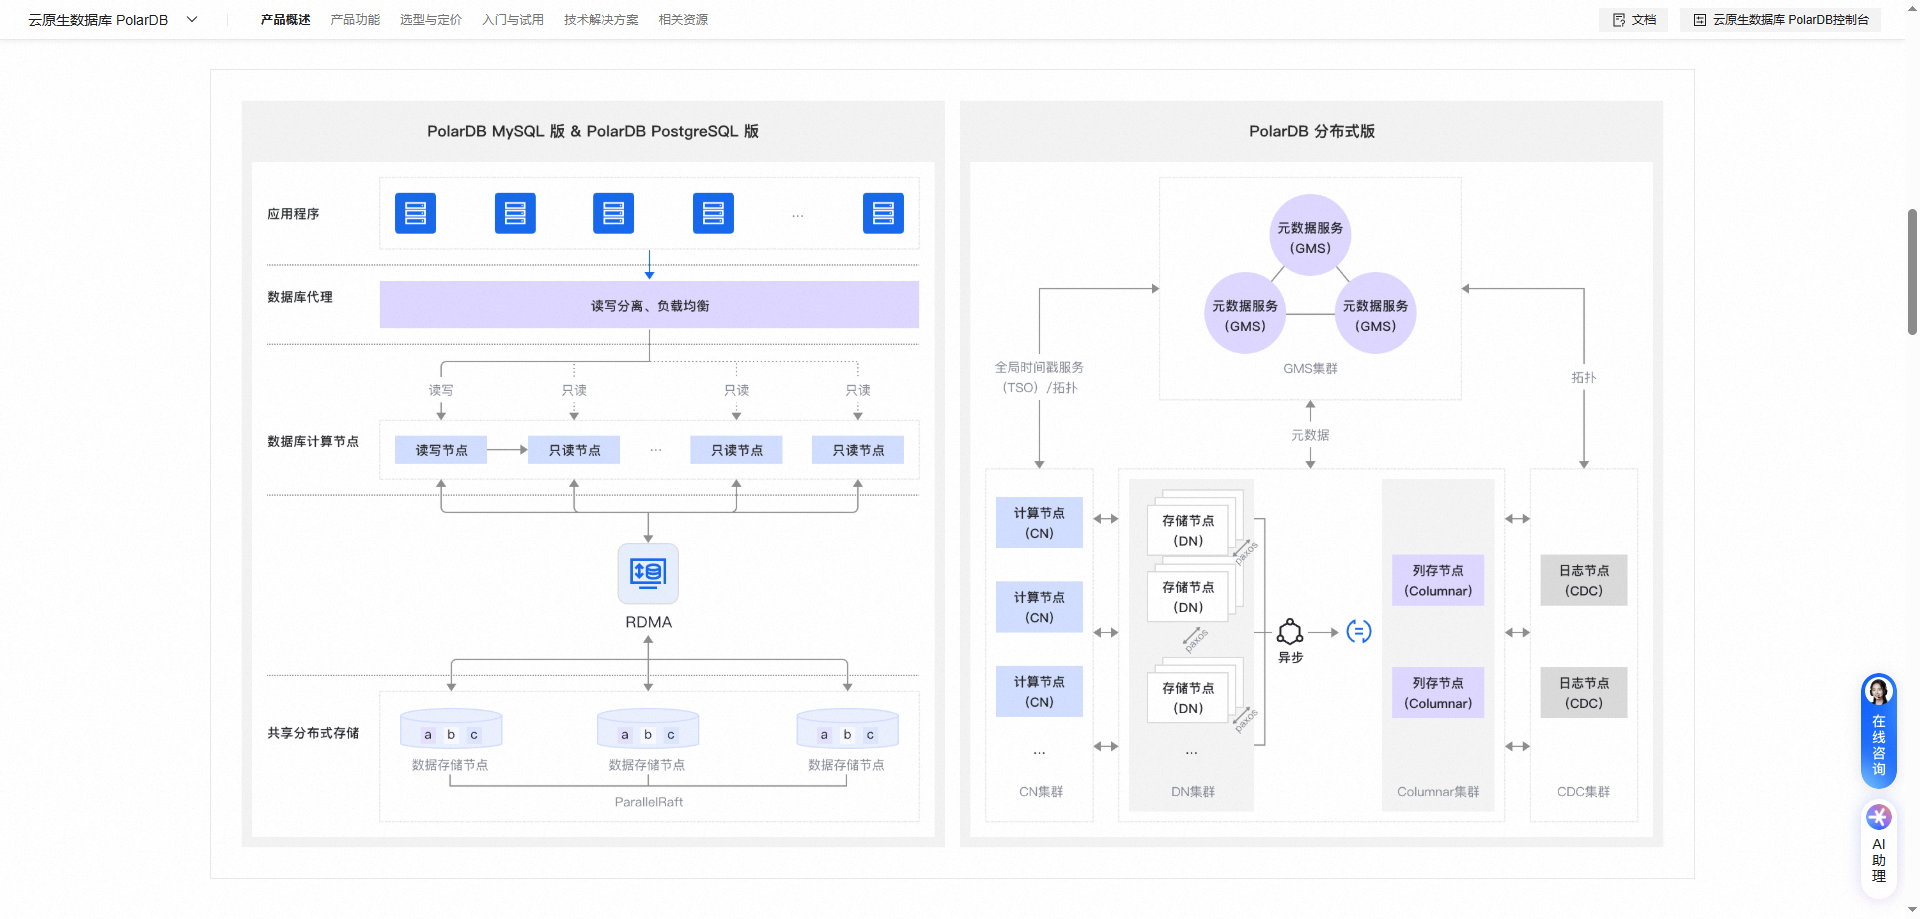Click the CN集群 label

click(x=1041, y=792)
